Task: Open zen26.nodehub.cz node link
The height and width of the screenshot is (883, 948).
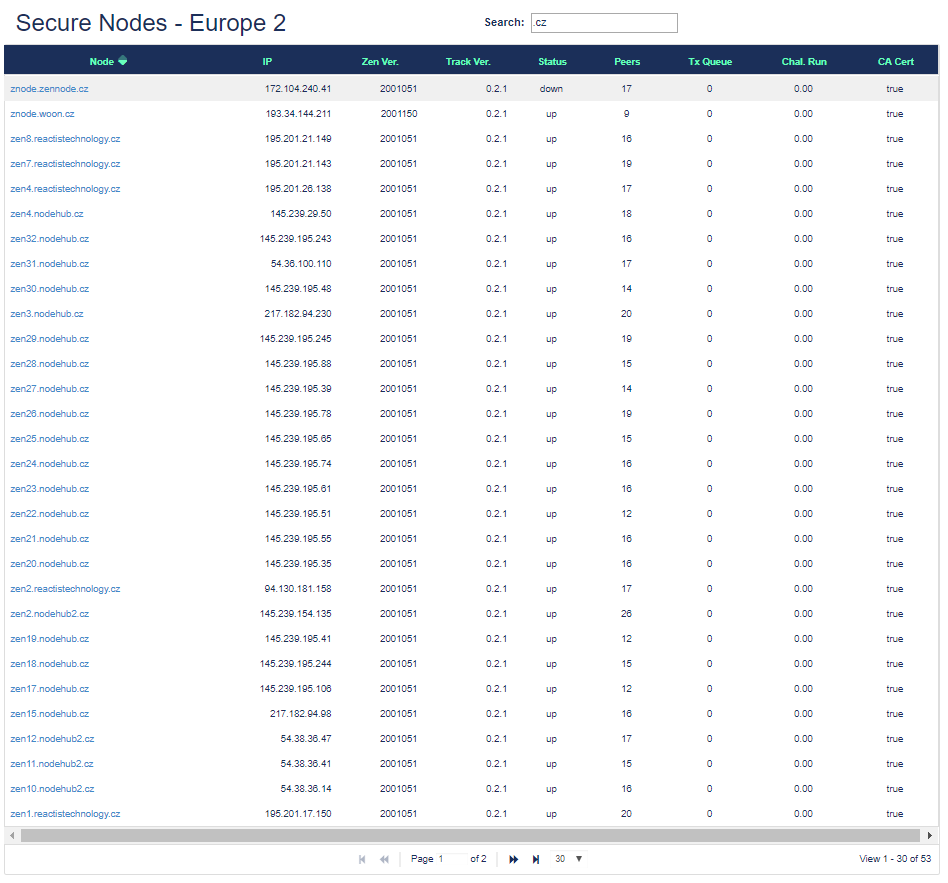Action: coord(50,414)
